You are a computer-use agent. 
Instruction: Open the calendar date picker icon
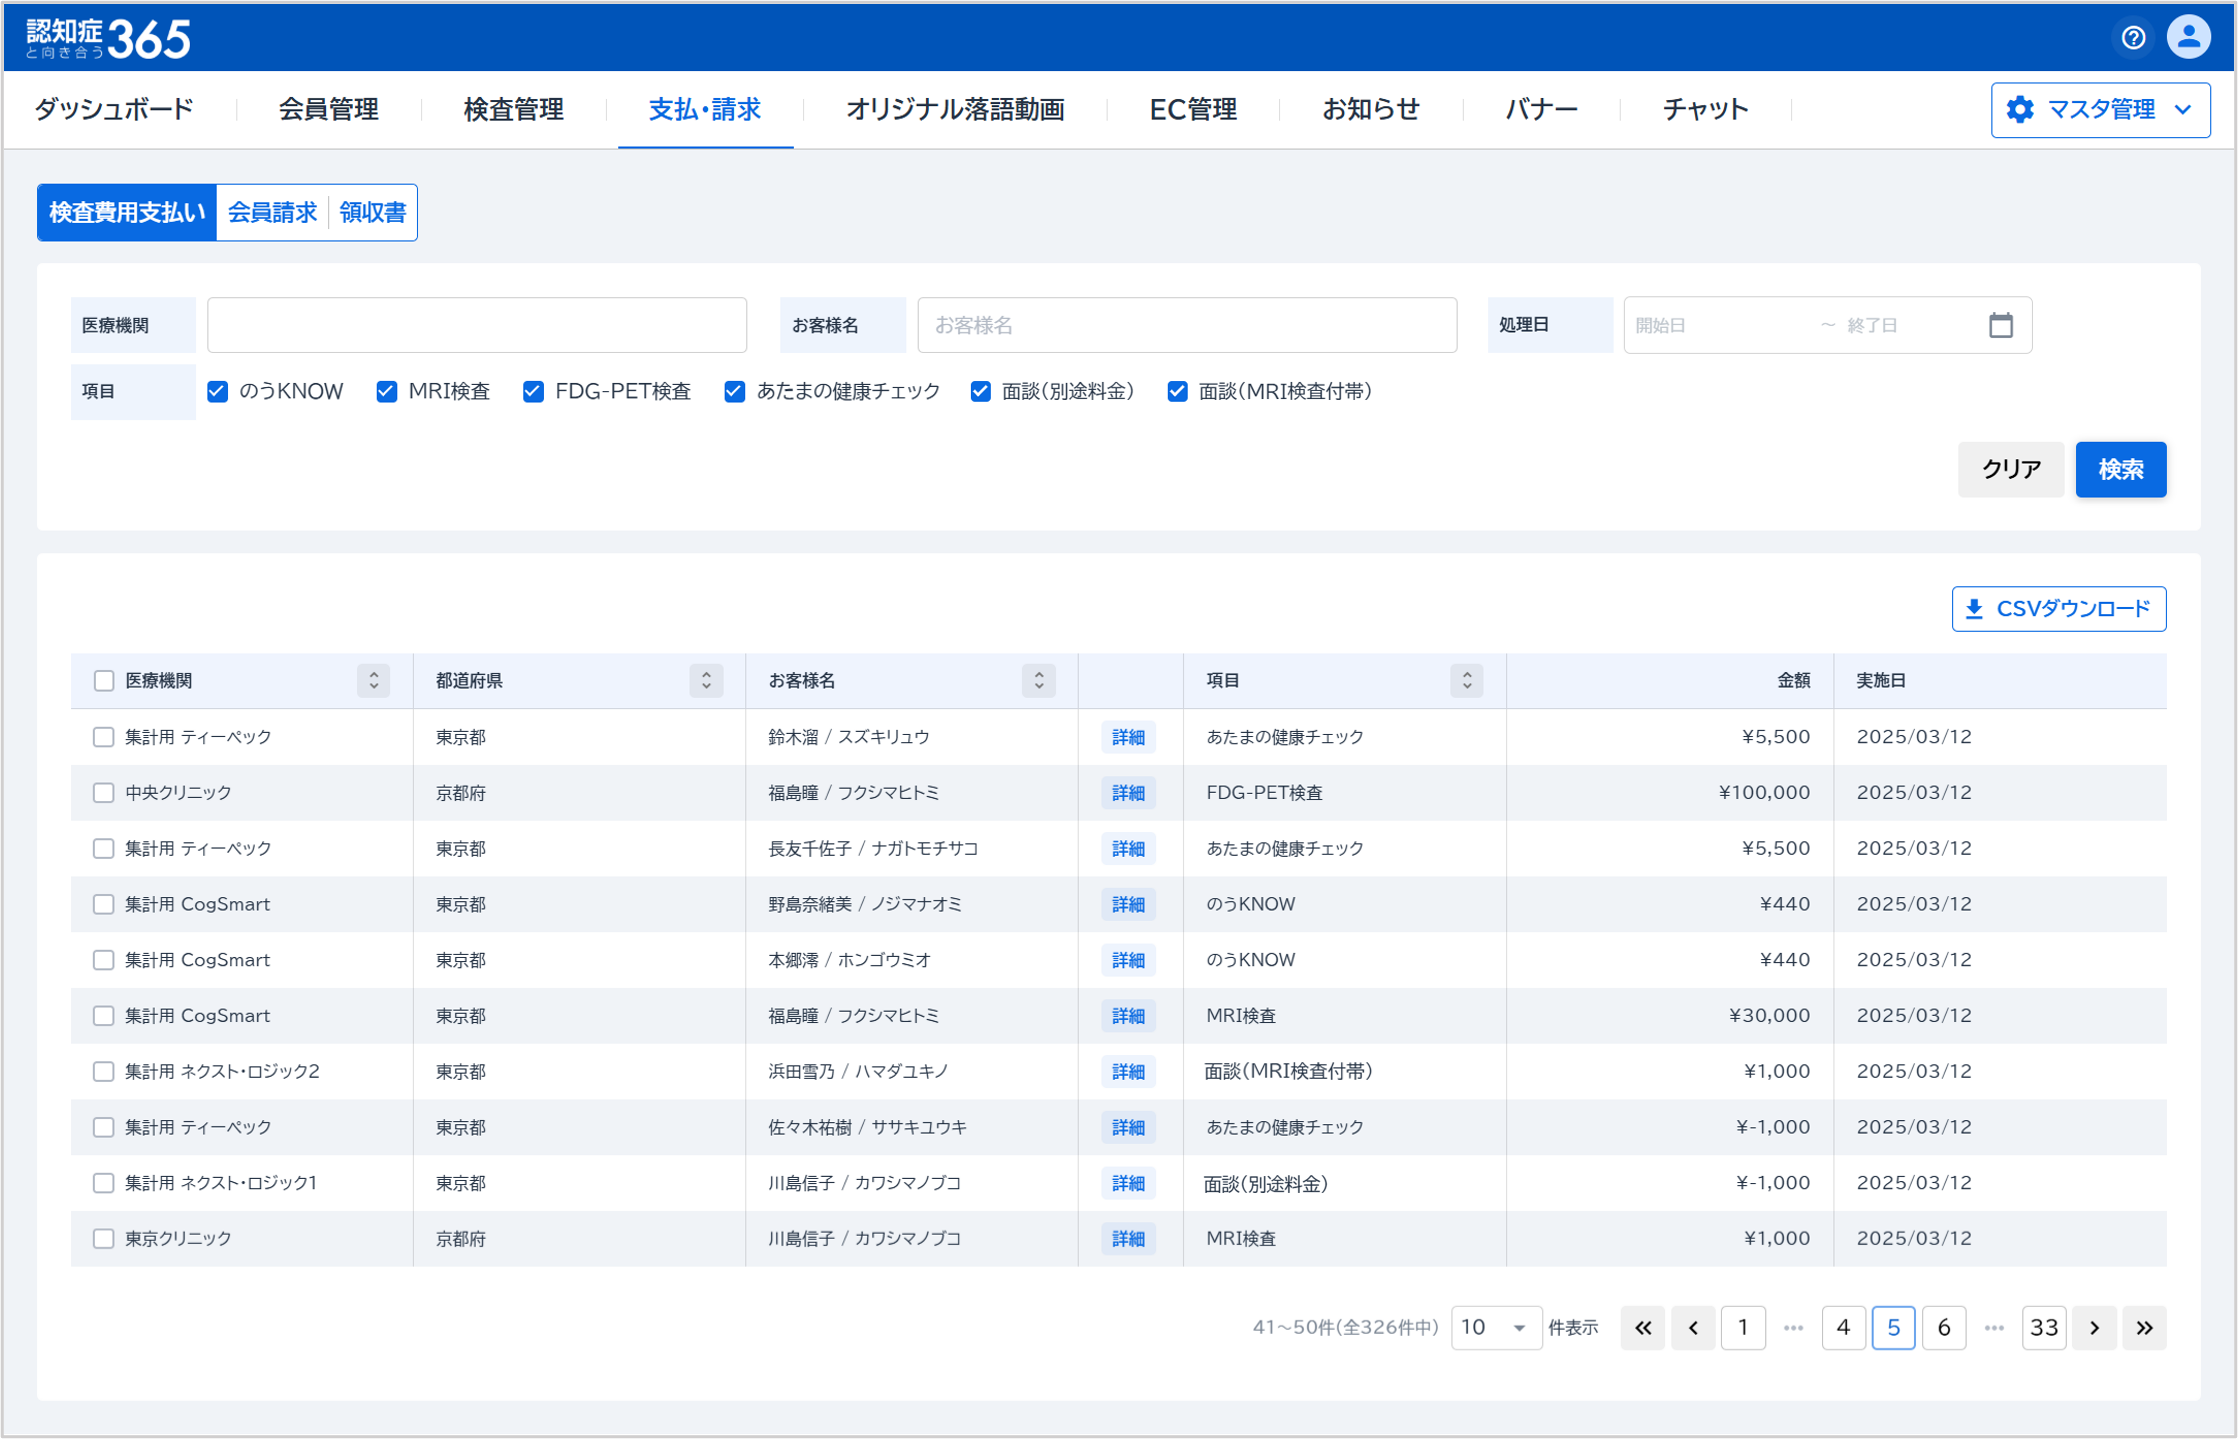tap(2000, 325)
